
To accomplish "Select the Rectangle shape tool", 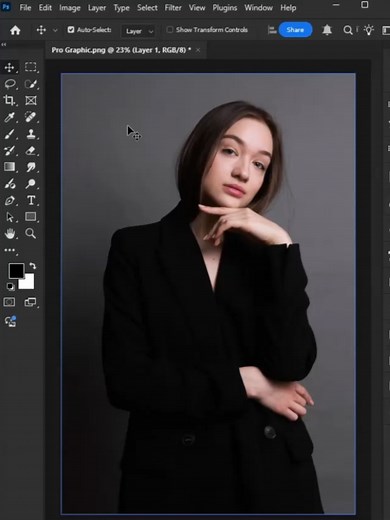I will pyautogui.click(x=31, y=217).
